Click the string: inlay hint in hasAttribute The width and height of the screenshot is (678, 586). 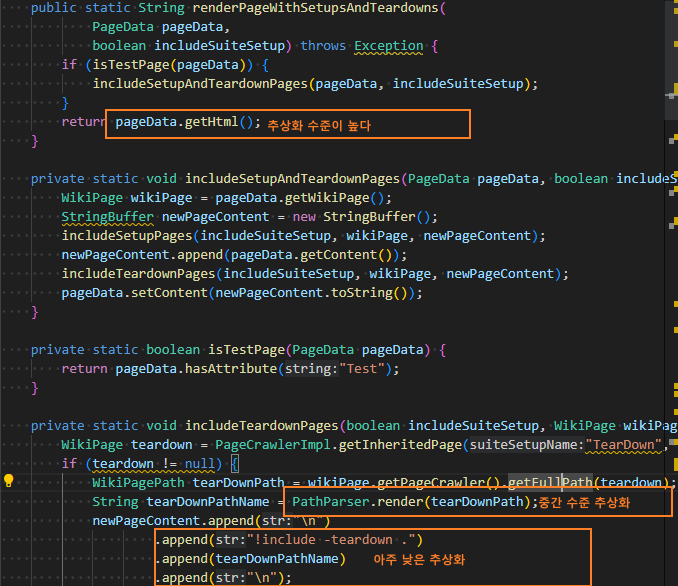click(311, 368)
